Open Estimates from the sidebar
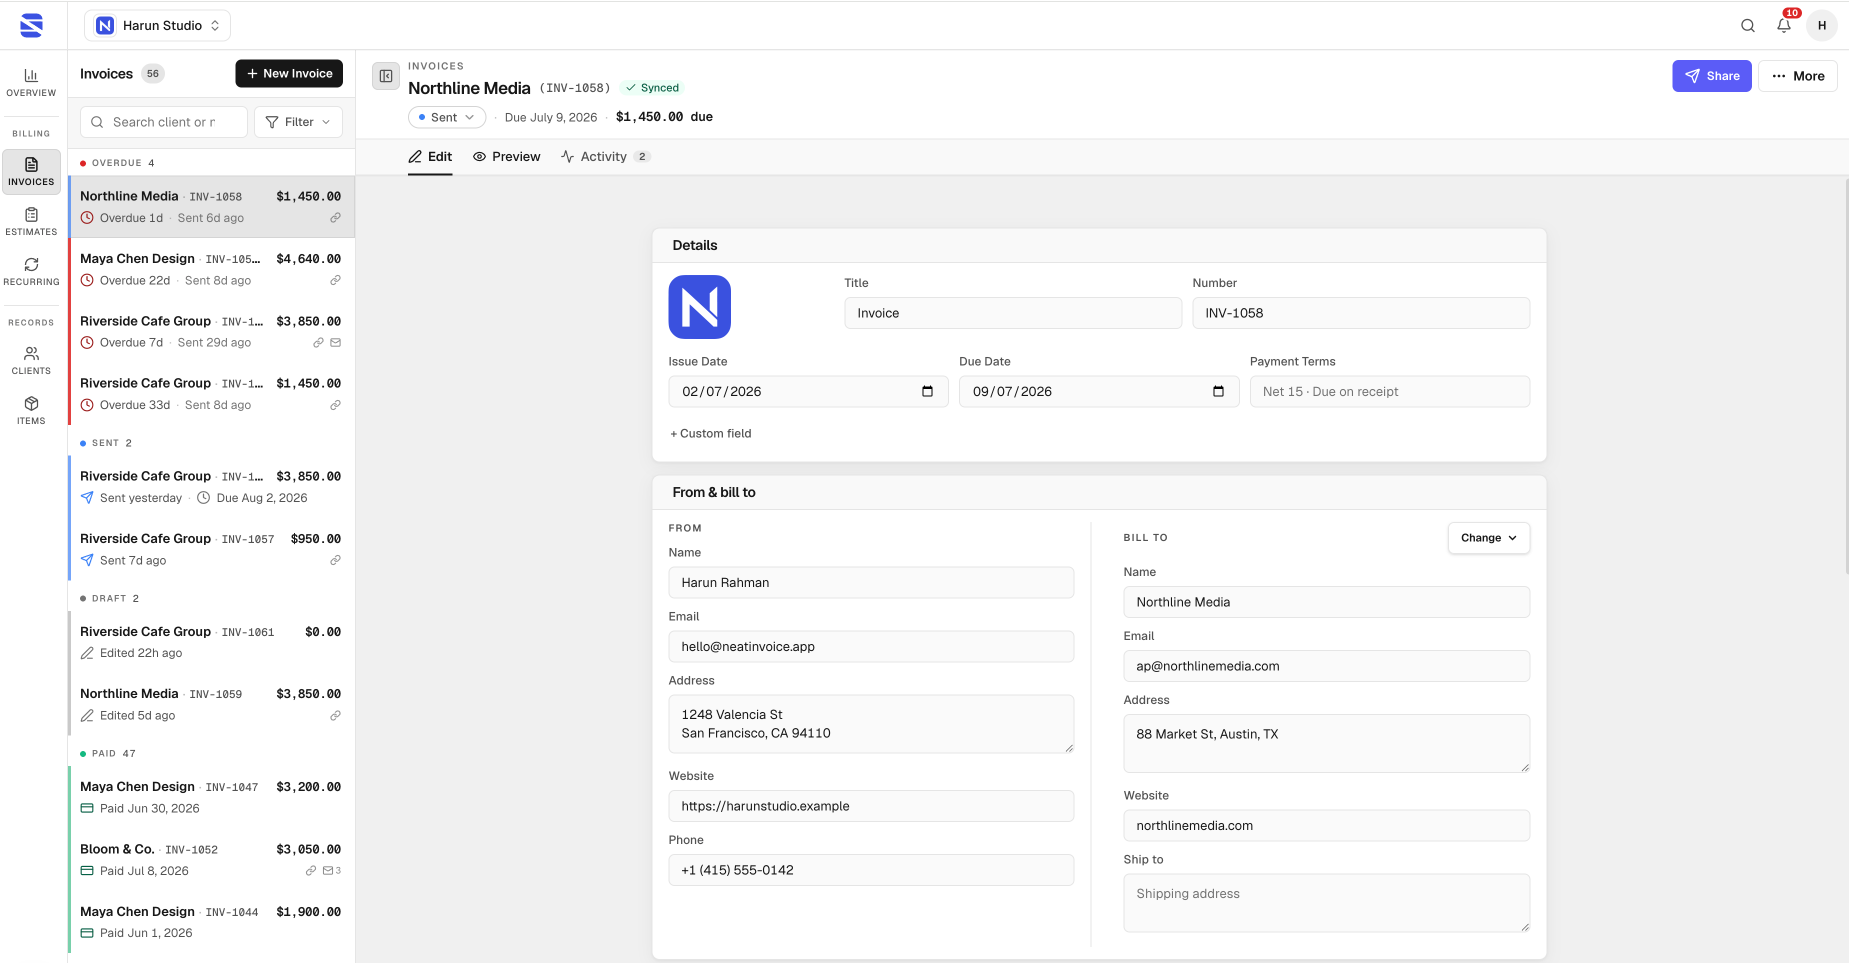Screen dimensions: 1849x963 coord(31,222)
